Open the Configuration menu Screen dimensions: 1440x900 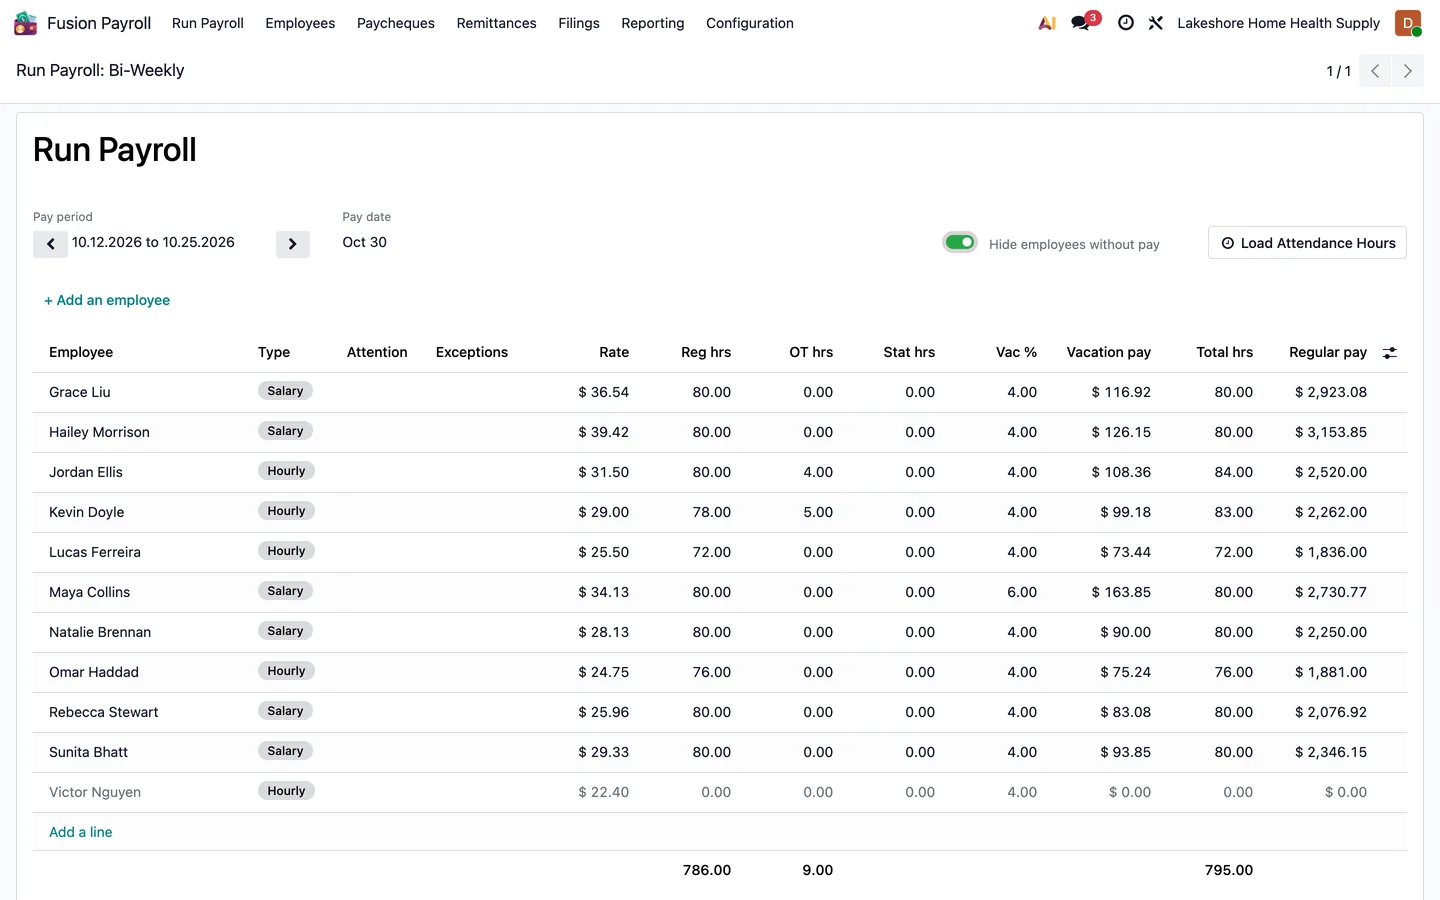tap(750, 23)
